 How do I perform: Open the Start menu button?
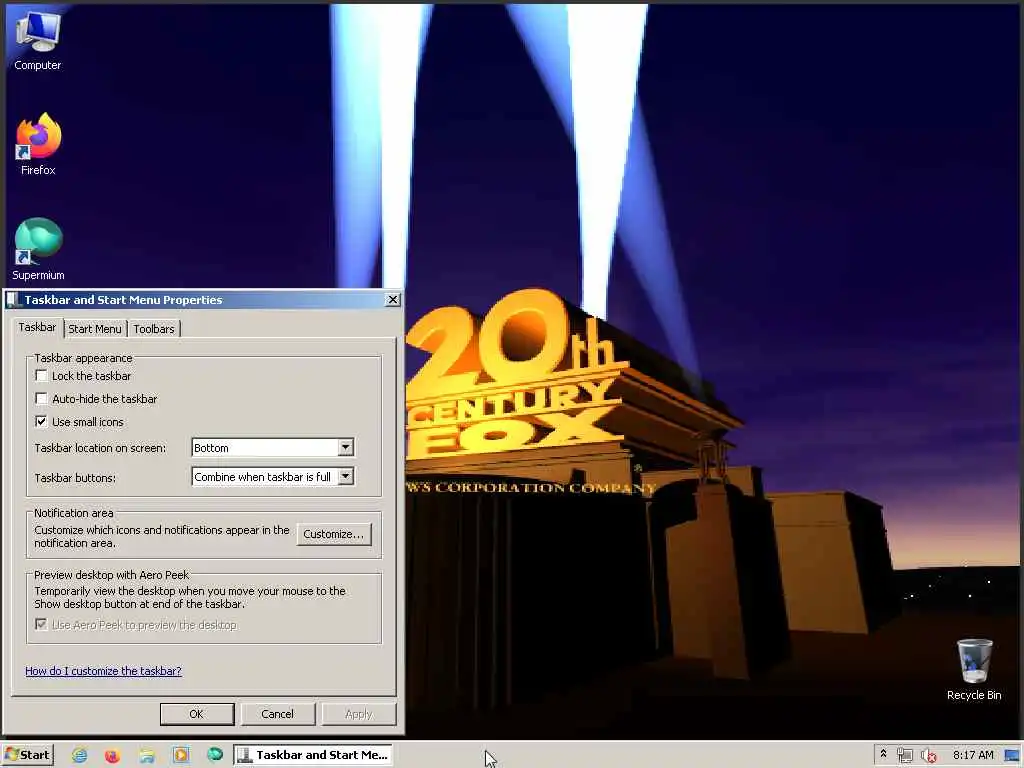click(27, 755)
